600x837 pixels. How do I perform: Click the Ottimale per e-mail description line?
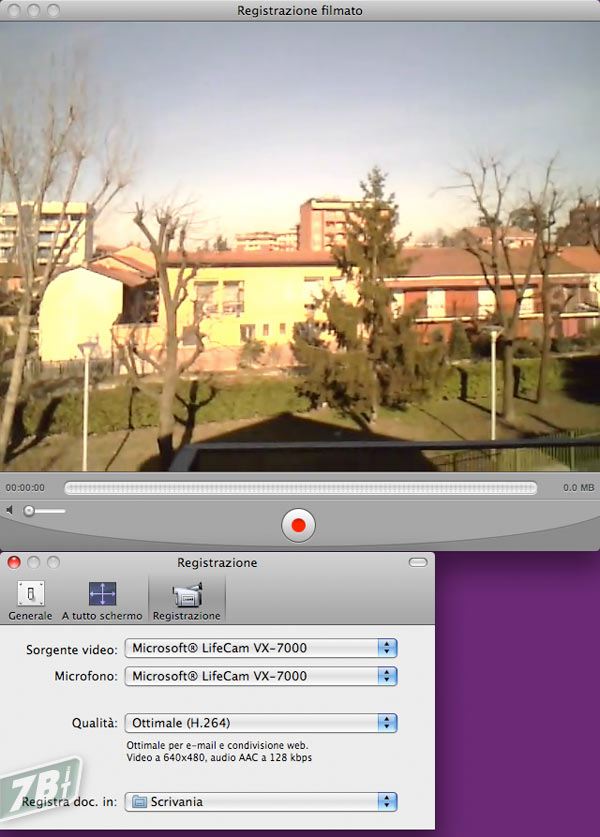pos(217,745)
